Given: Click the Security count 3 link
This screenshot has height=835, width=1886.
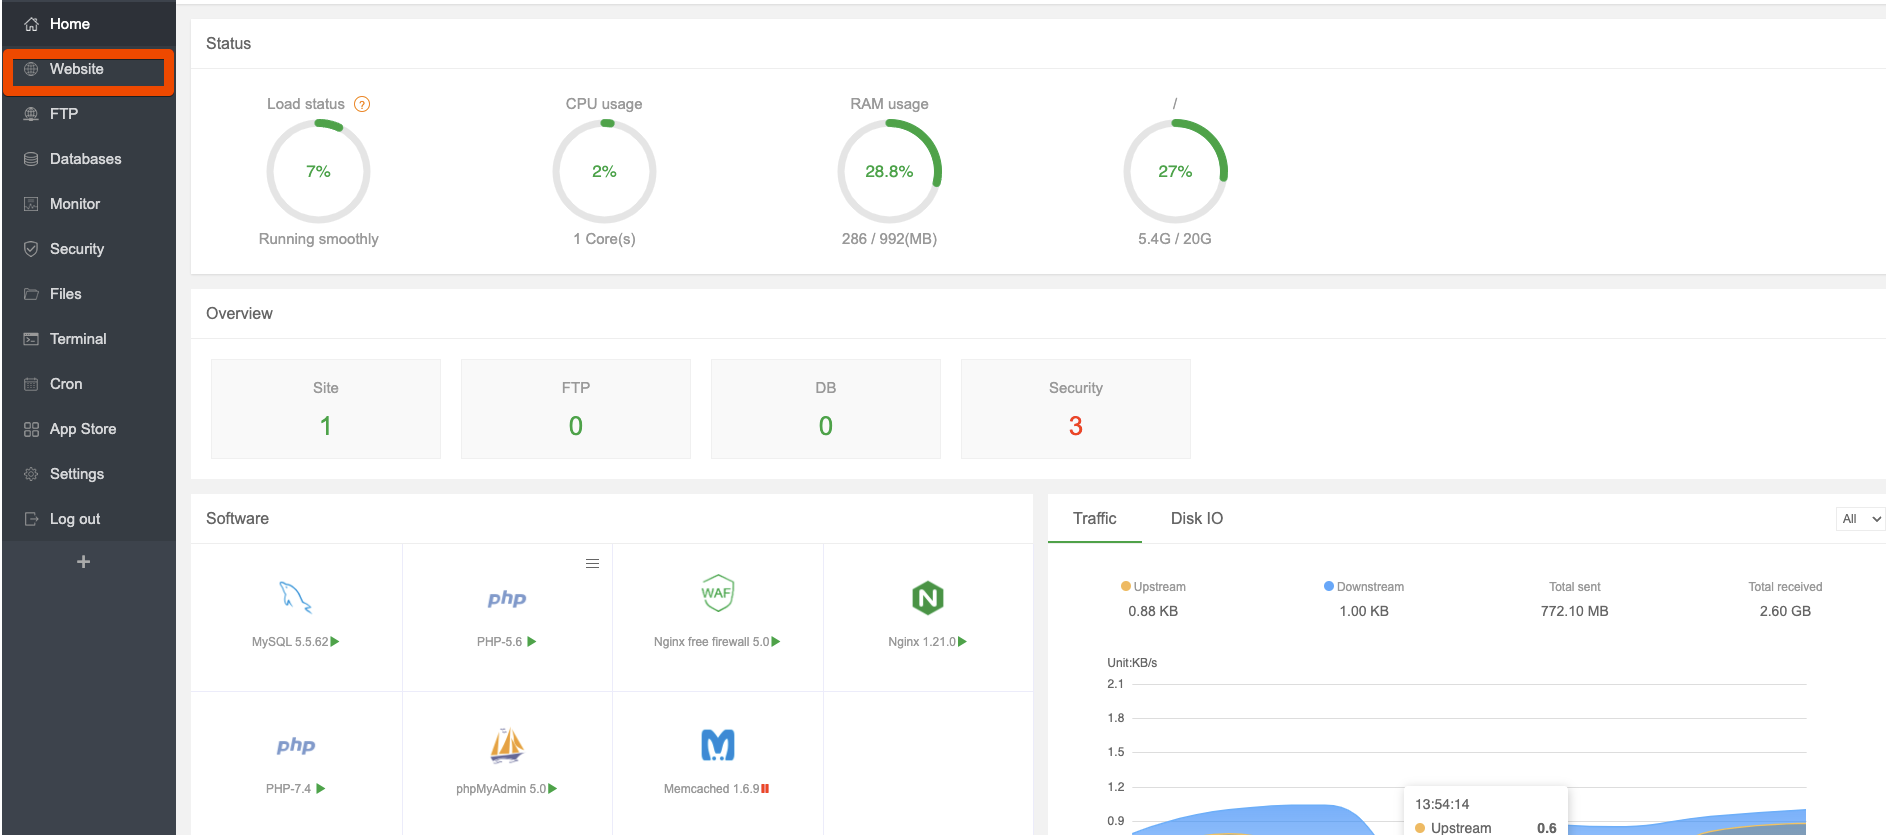Looking at the screenshot, I should 1076,426.
